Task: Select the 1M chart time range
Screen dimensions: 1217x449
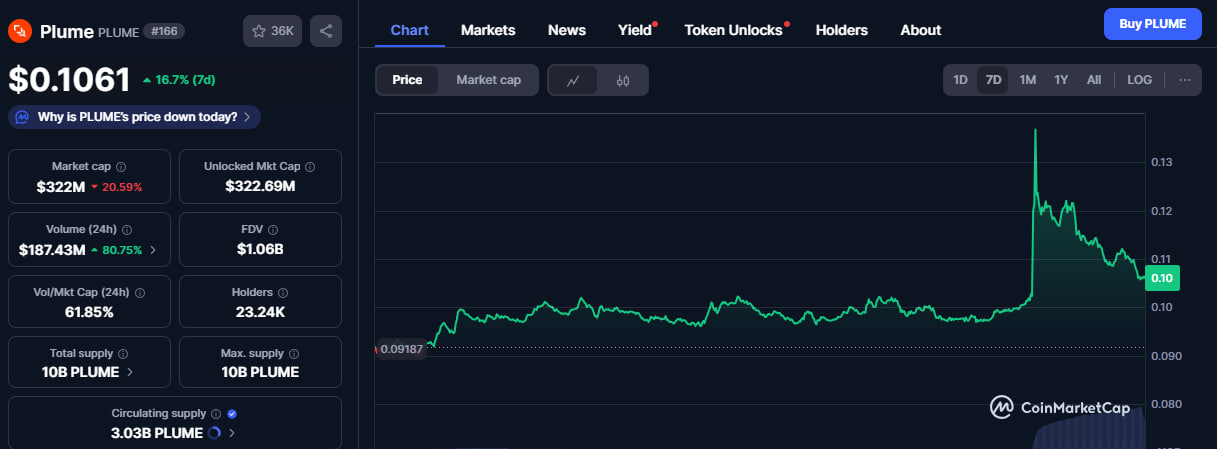Action: click(x=1027, y=80)
